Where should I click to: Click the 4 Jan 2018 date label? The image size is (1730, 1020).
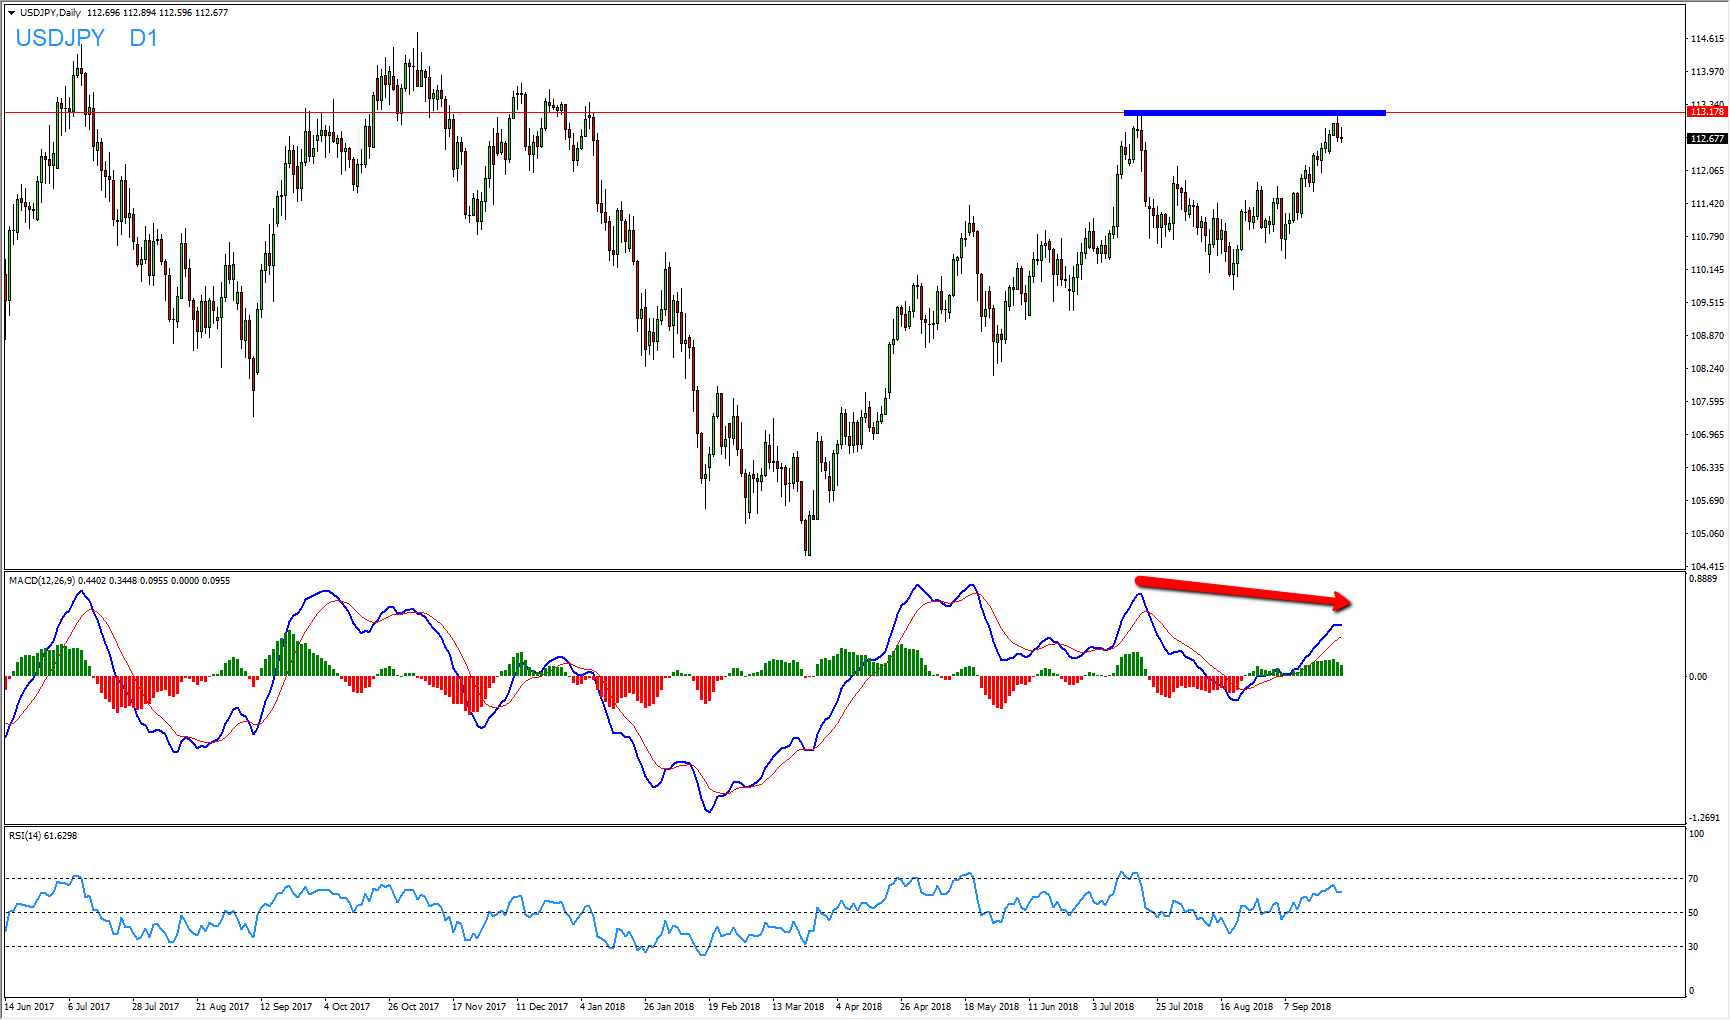click(602, 1007)
